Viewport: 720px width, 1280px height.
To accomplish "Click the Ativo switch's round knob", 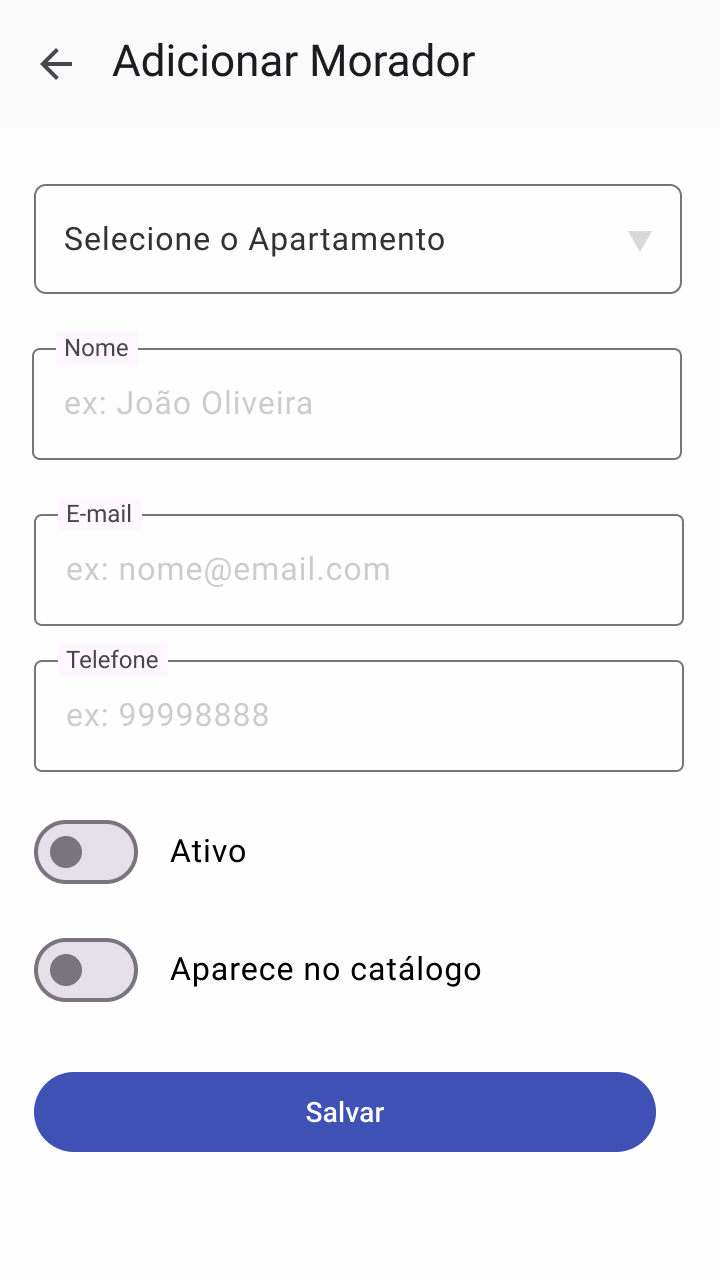I will point(66,852).
